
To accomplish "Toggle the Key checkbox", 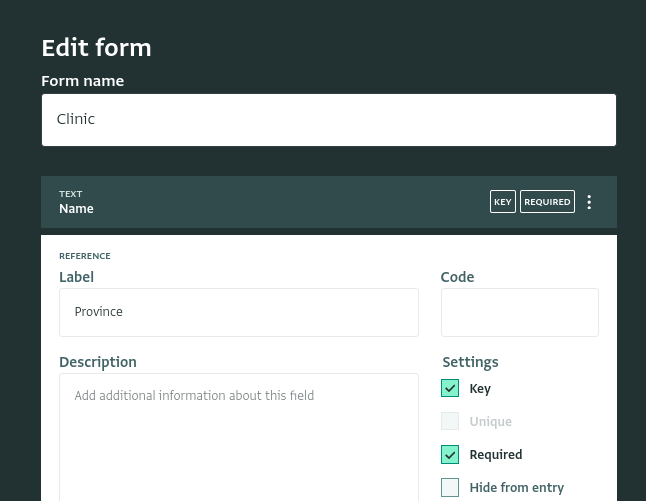I will [x=450, y=388].
